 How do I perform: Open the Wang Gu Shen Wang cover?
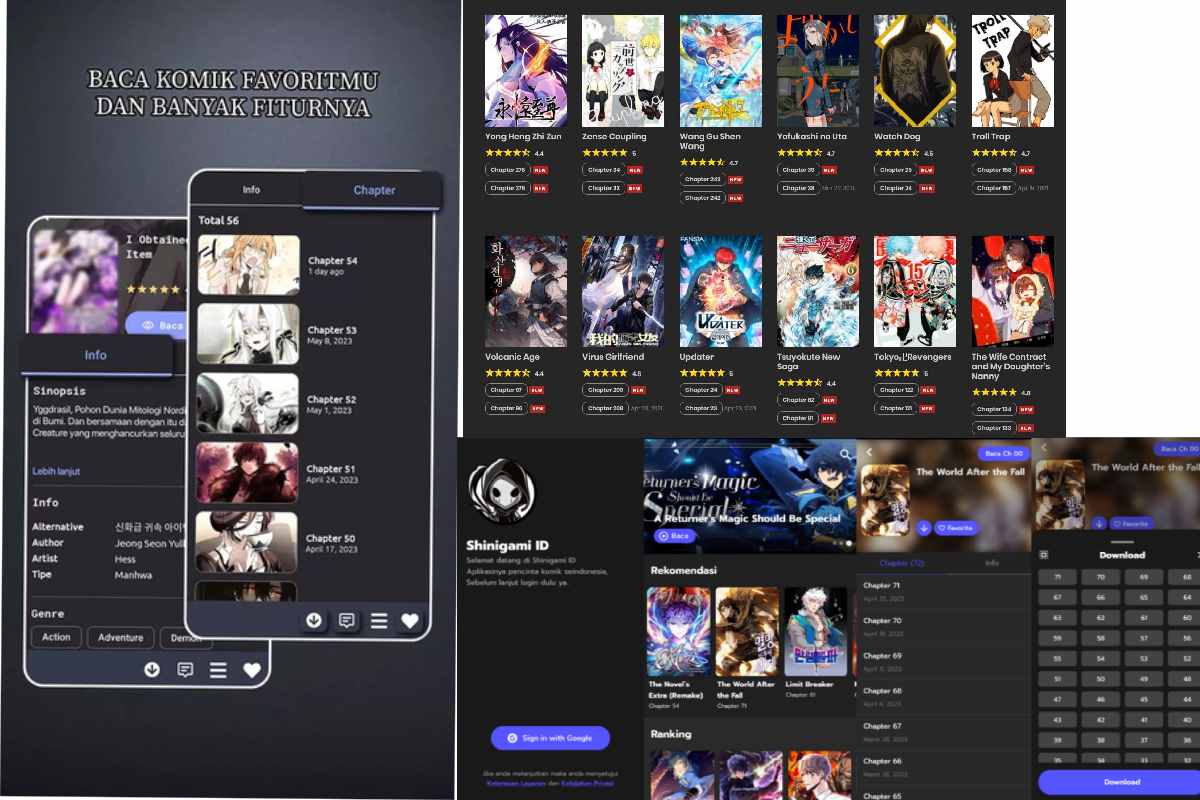coord(721,71)
